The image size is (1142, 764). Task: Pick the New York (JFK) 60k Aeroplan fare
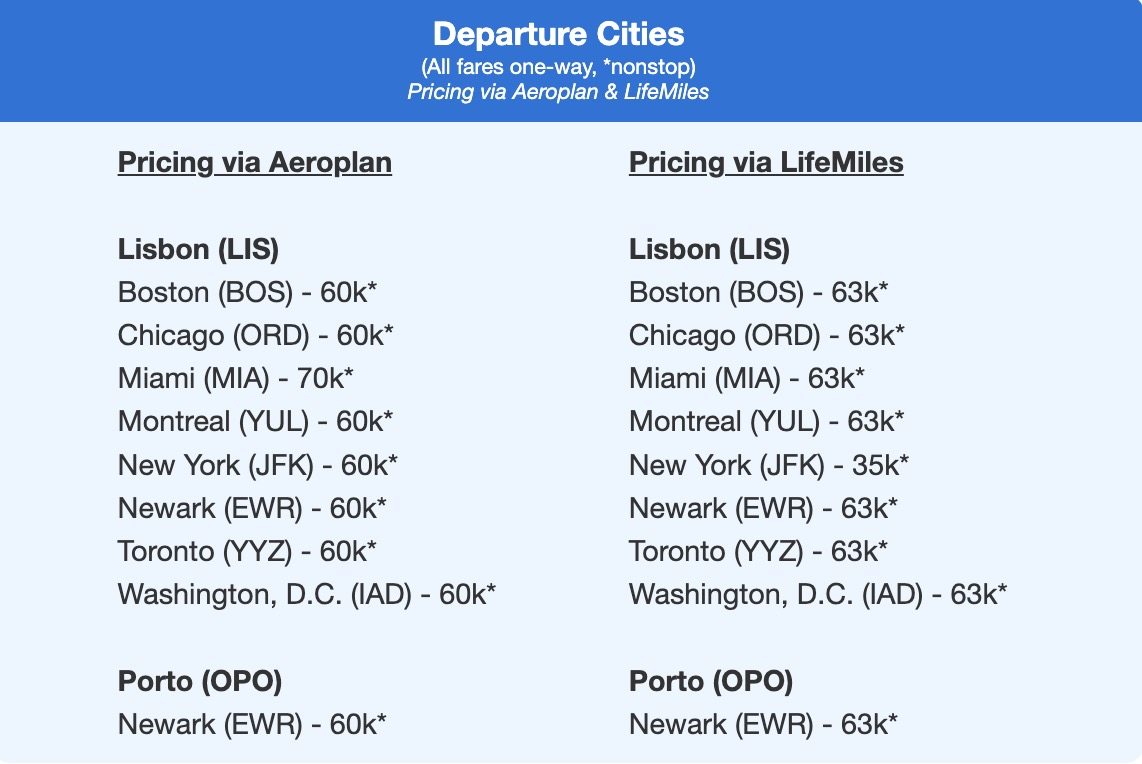pyautogui.click(x=257, y=465)
